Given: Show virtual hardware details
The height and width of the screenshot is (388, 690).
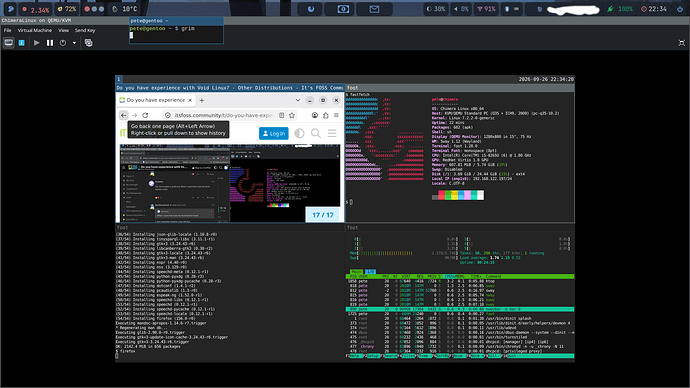Looking at the screenshot, I should pyautogui.click(x=22, y=43).
